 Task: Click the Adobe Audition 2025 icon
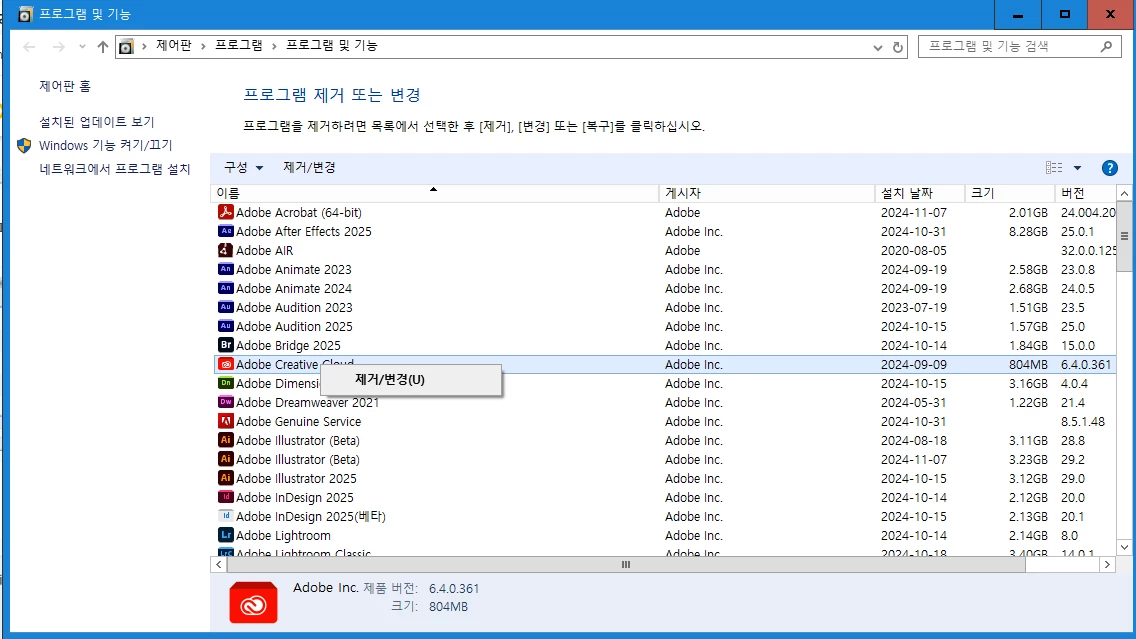coord(225,326)
